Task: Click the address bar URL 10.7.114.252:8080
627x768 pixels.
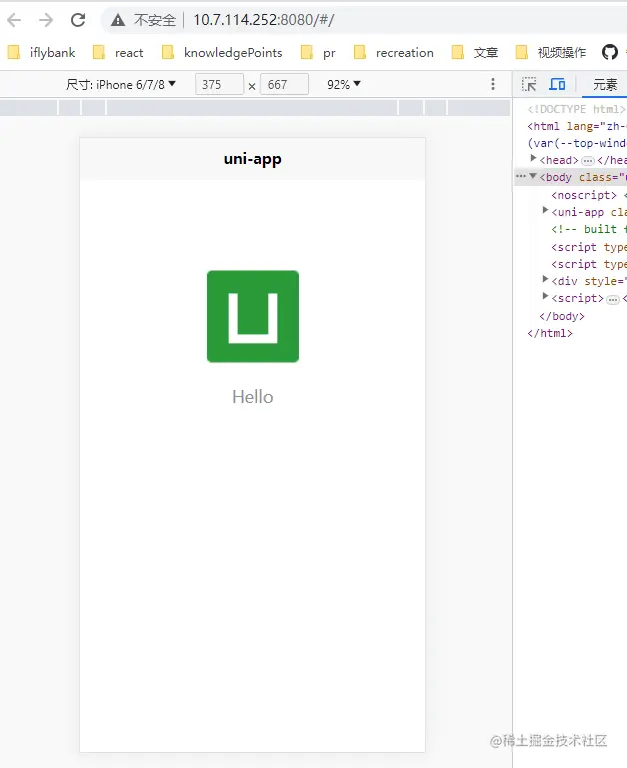Action: point(264,20)
